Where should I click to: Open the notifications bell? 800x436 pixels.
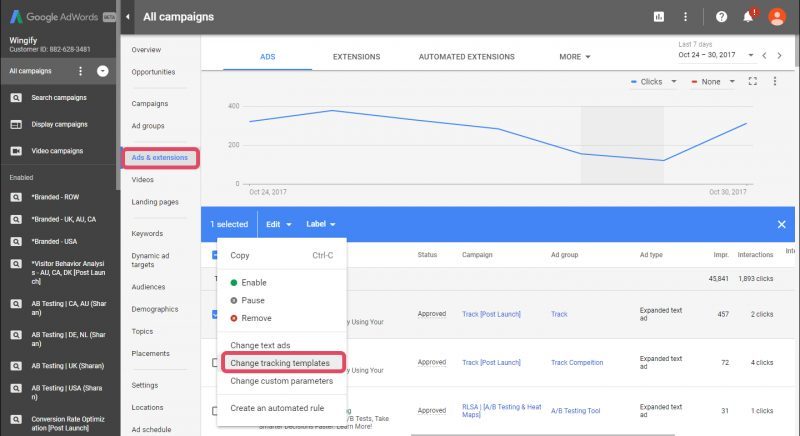(x=748, y=17)
